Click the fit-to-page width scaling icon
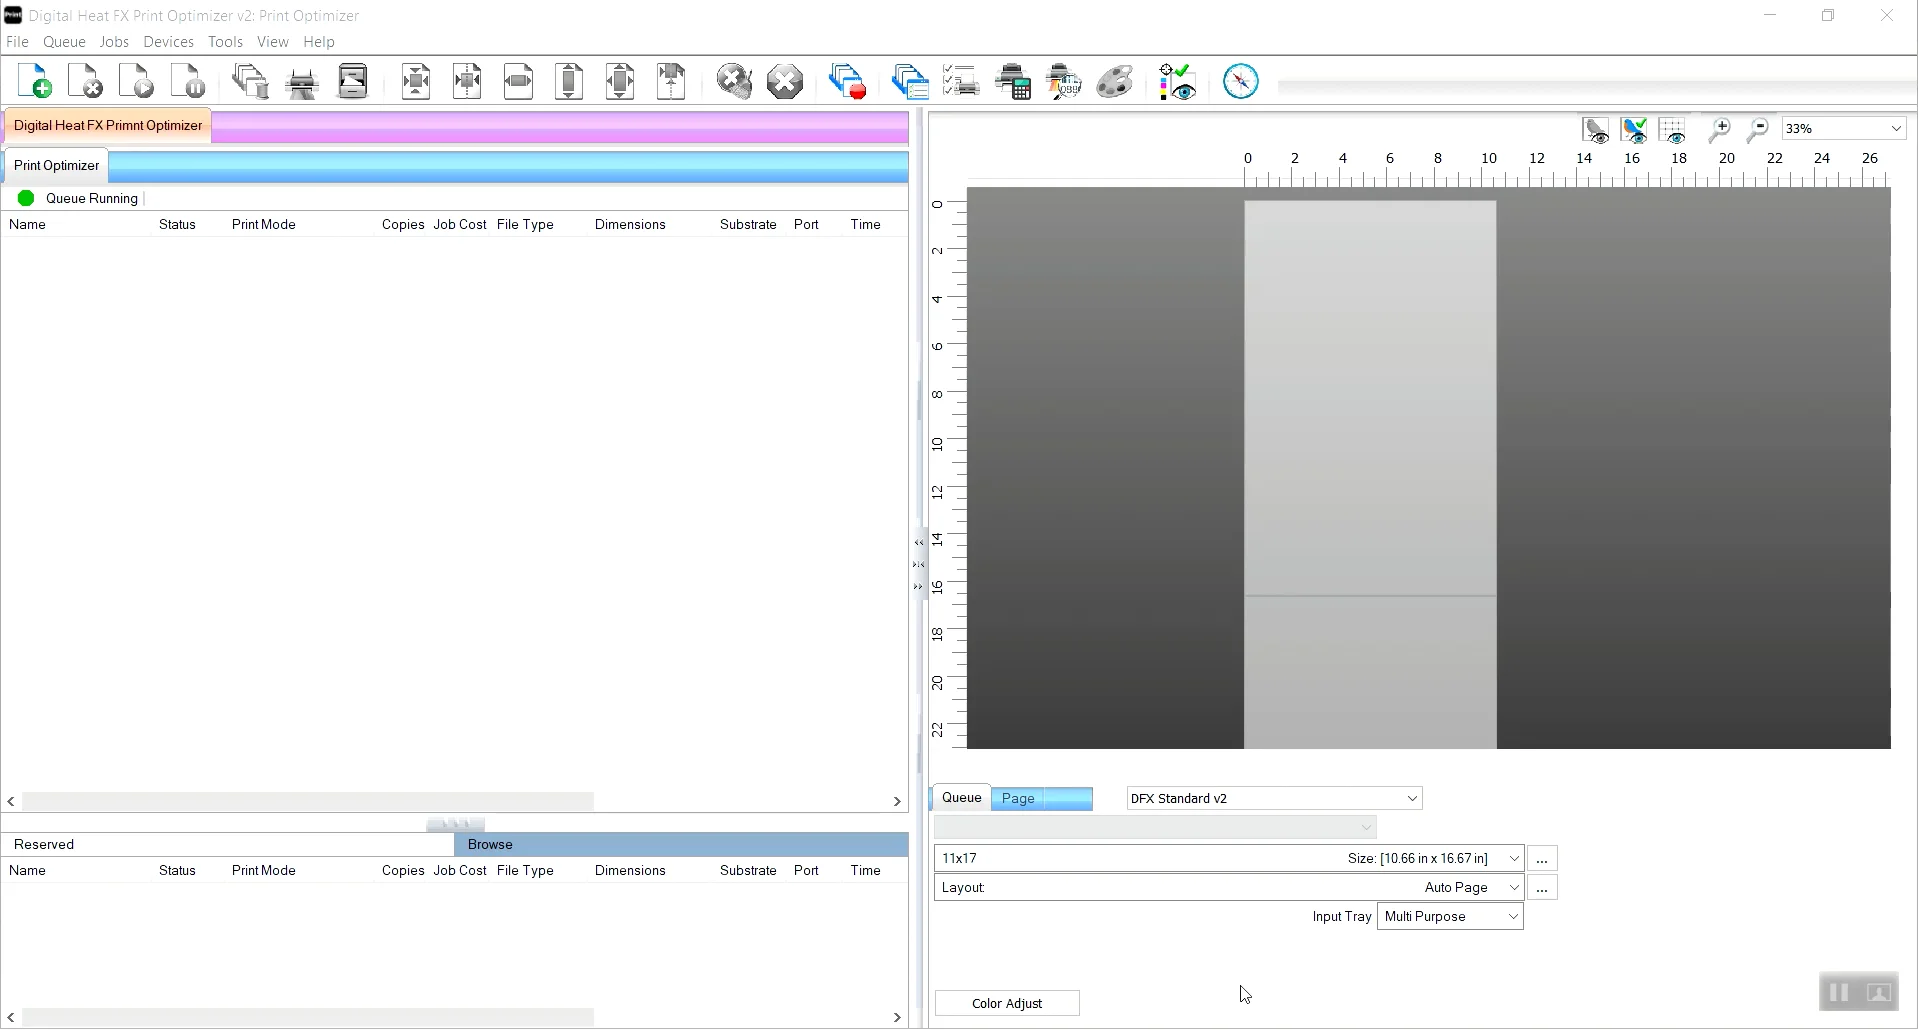 click(518, 81)
